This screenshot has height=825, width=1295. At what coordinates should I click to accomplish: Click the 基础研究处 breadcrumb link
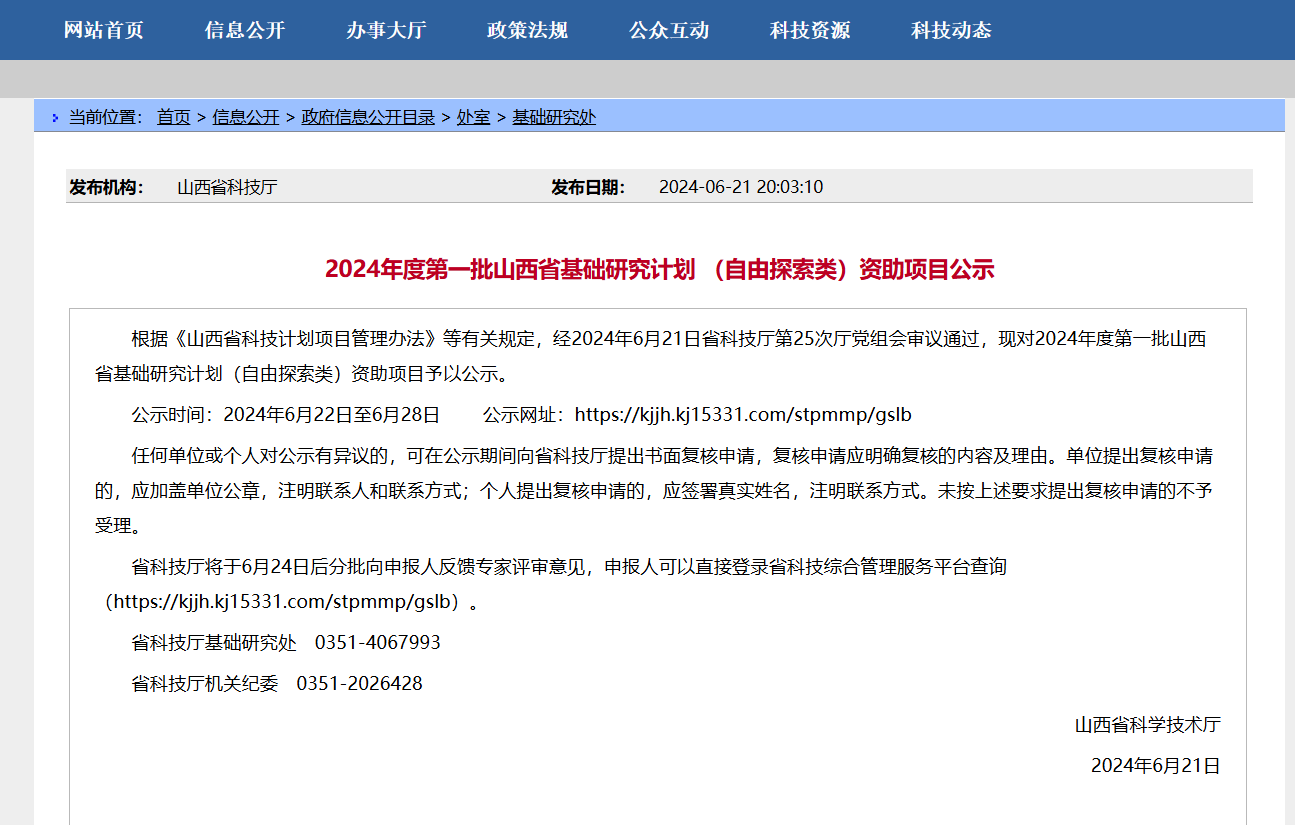[x=554, y=117]
